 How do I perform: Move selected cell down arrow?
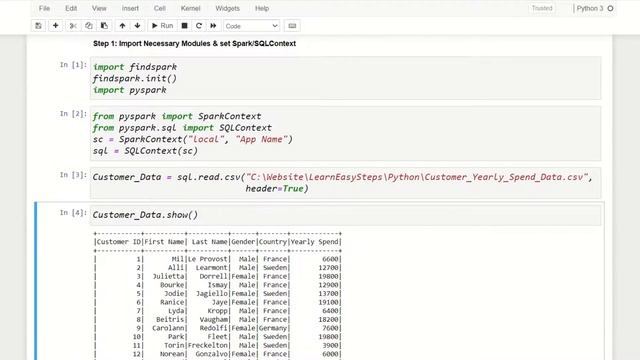138,26
